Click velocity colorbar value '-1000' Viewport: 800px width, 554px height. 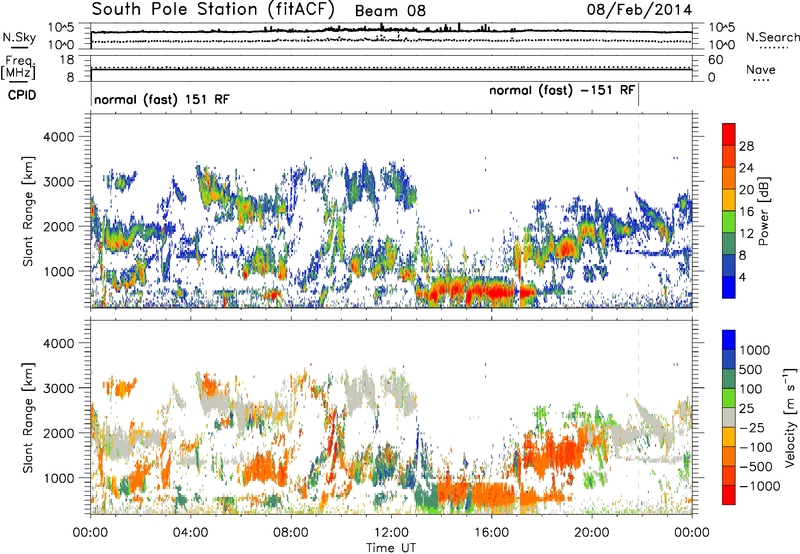[759, 486]
